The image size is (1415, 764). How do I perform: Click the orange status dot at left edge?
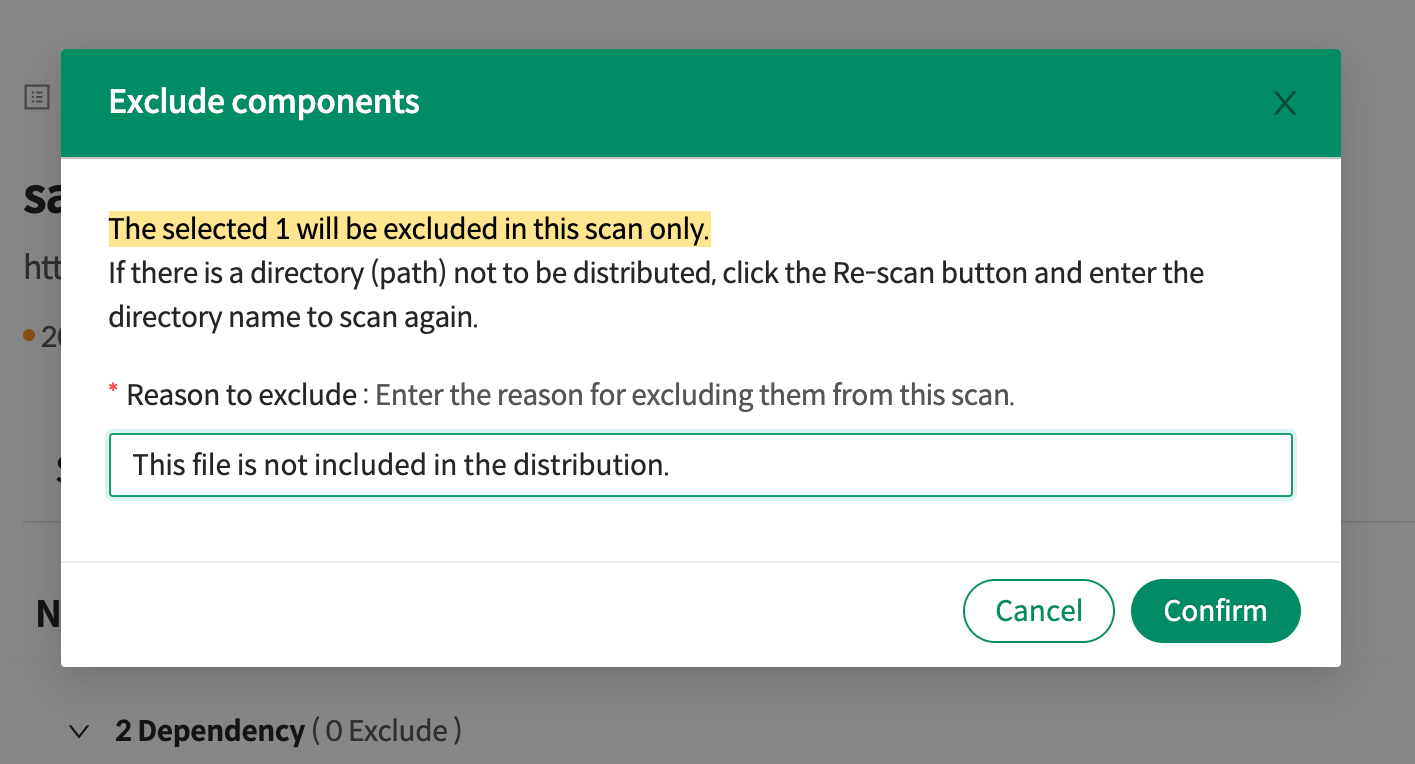(29, 334)
